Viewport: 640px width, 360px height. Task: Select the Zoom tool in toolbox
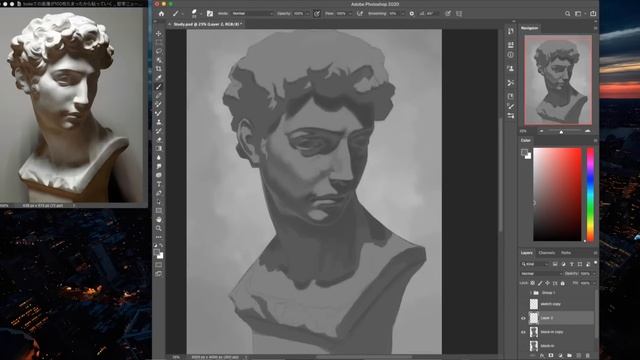tap(159, 228)
